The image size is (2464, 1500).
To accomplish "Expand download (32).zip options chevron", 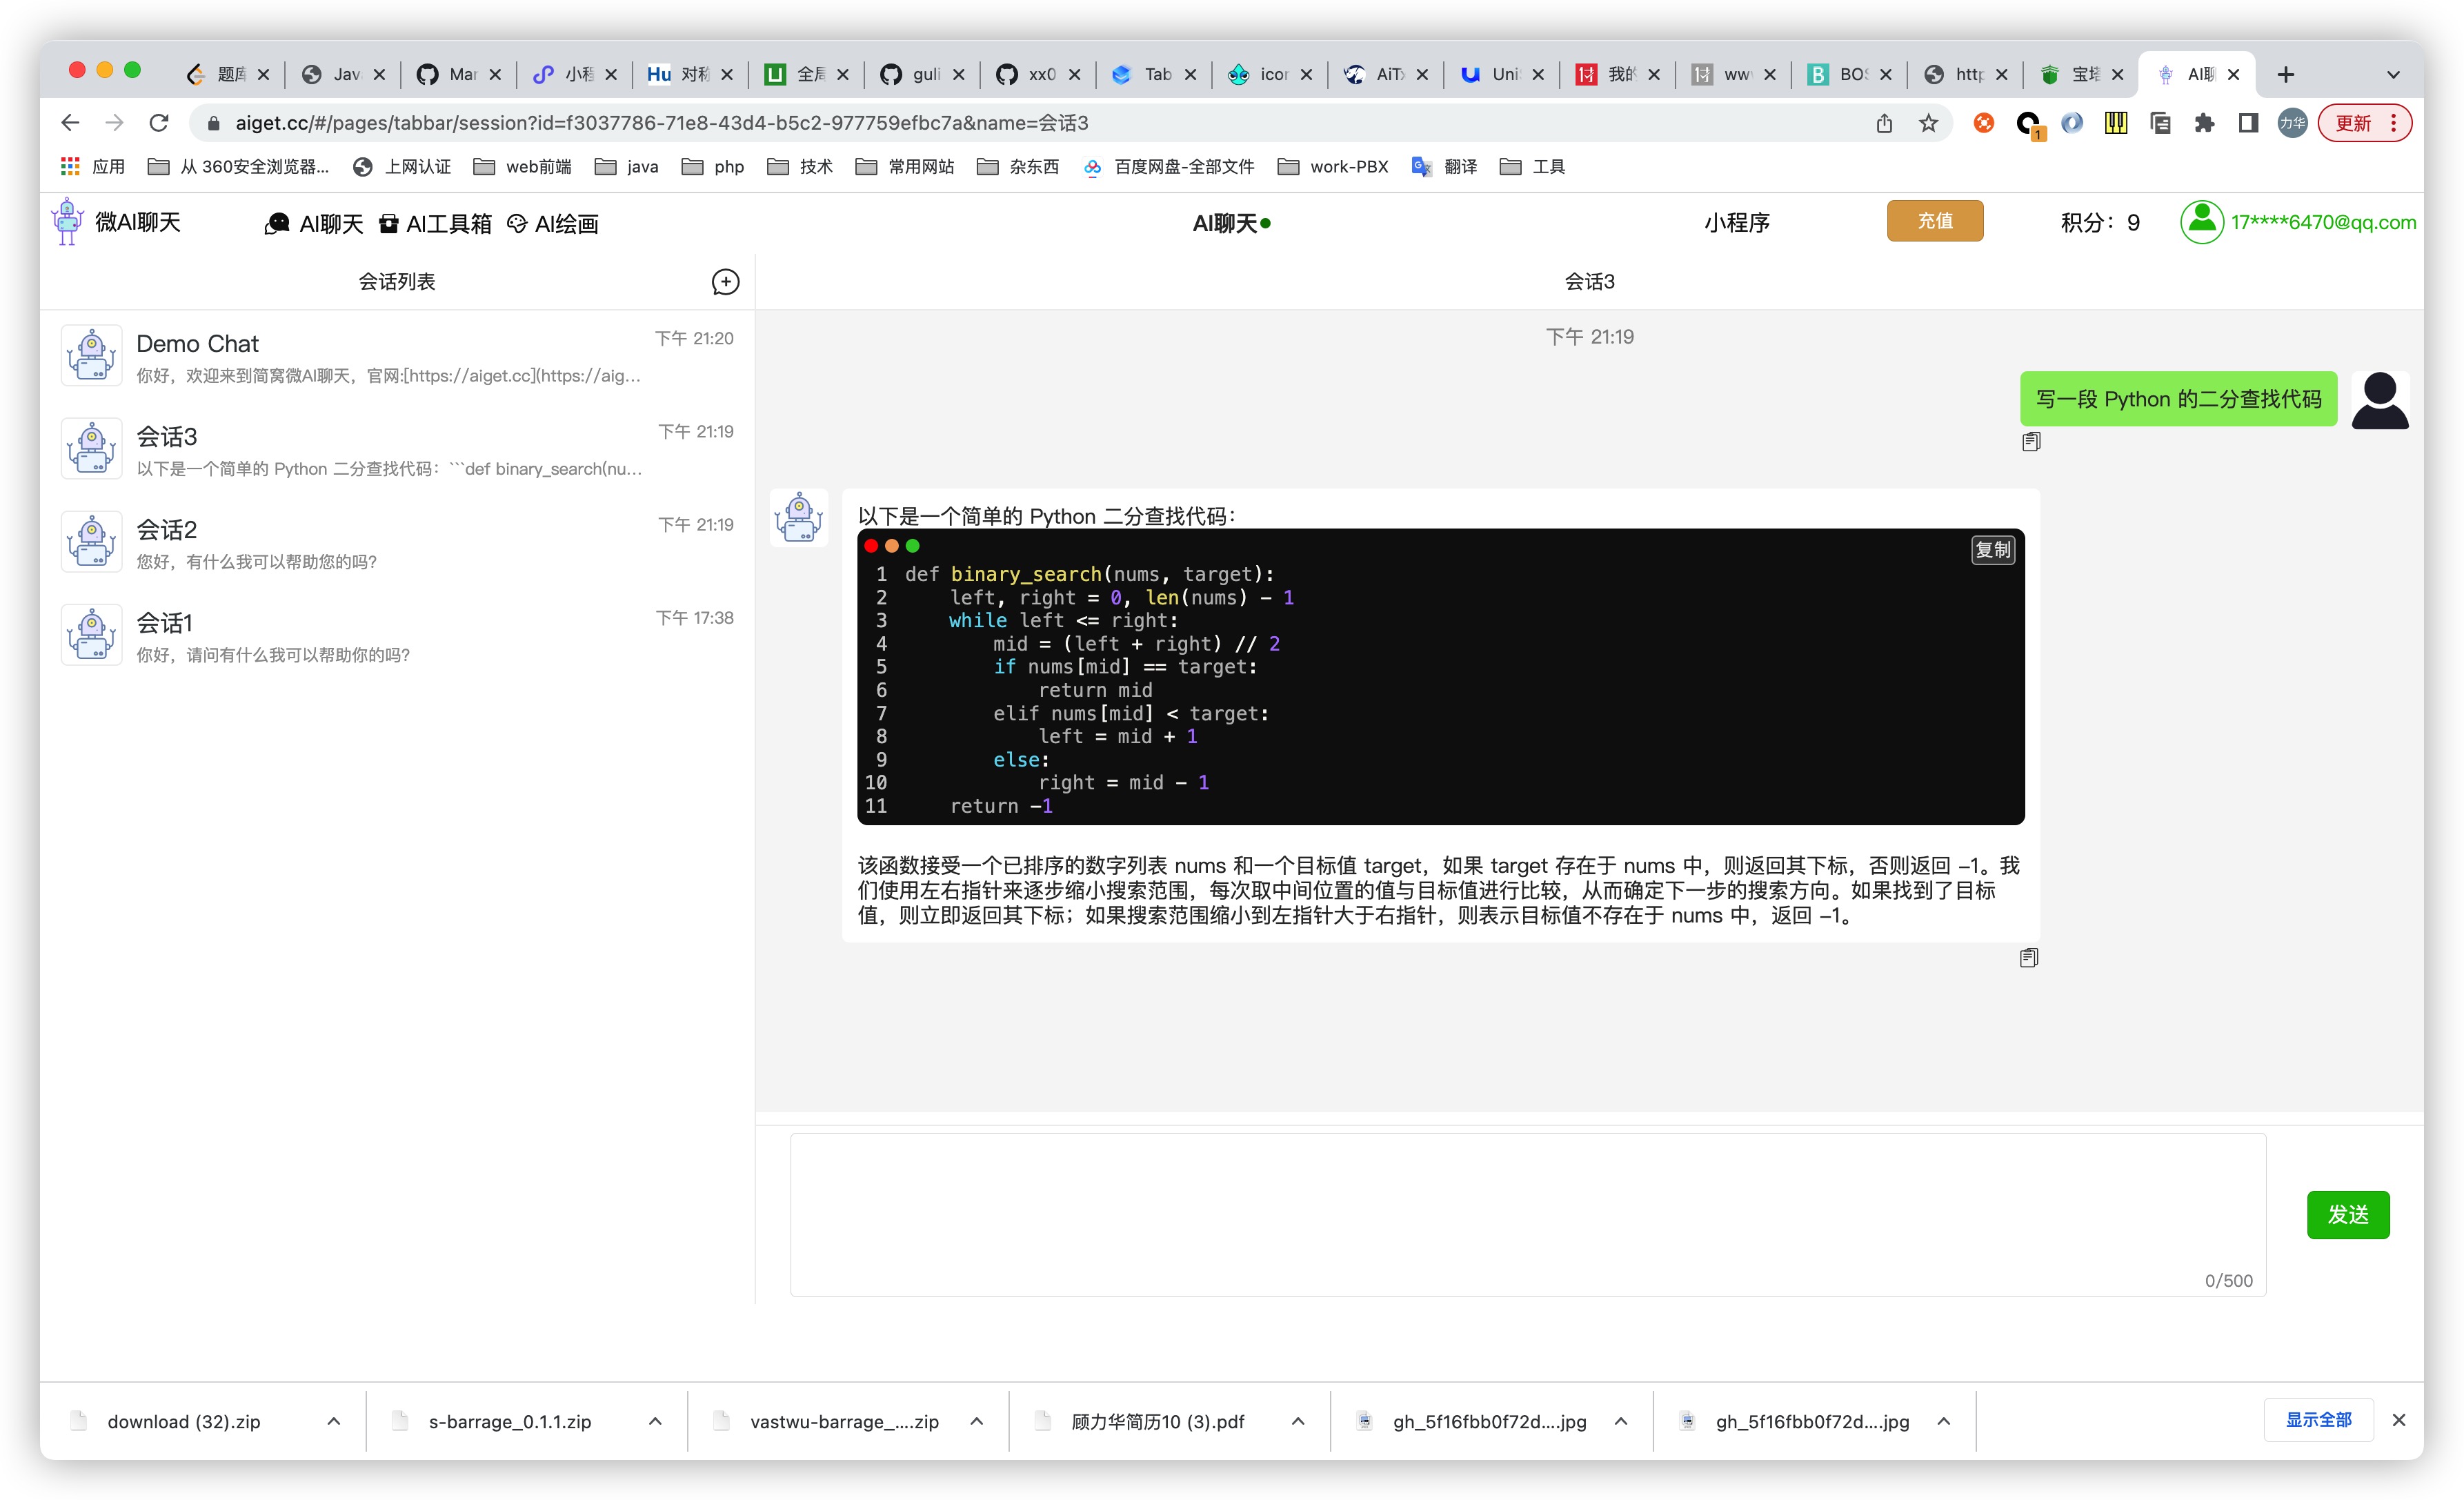I will (x=334, y=1421).
